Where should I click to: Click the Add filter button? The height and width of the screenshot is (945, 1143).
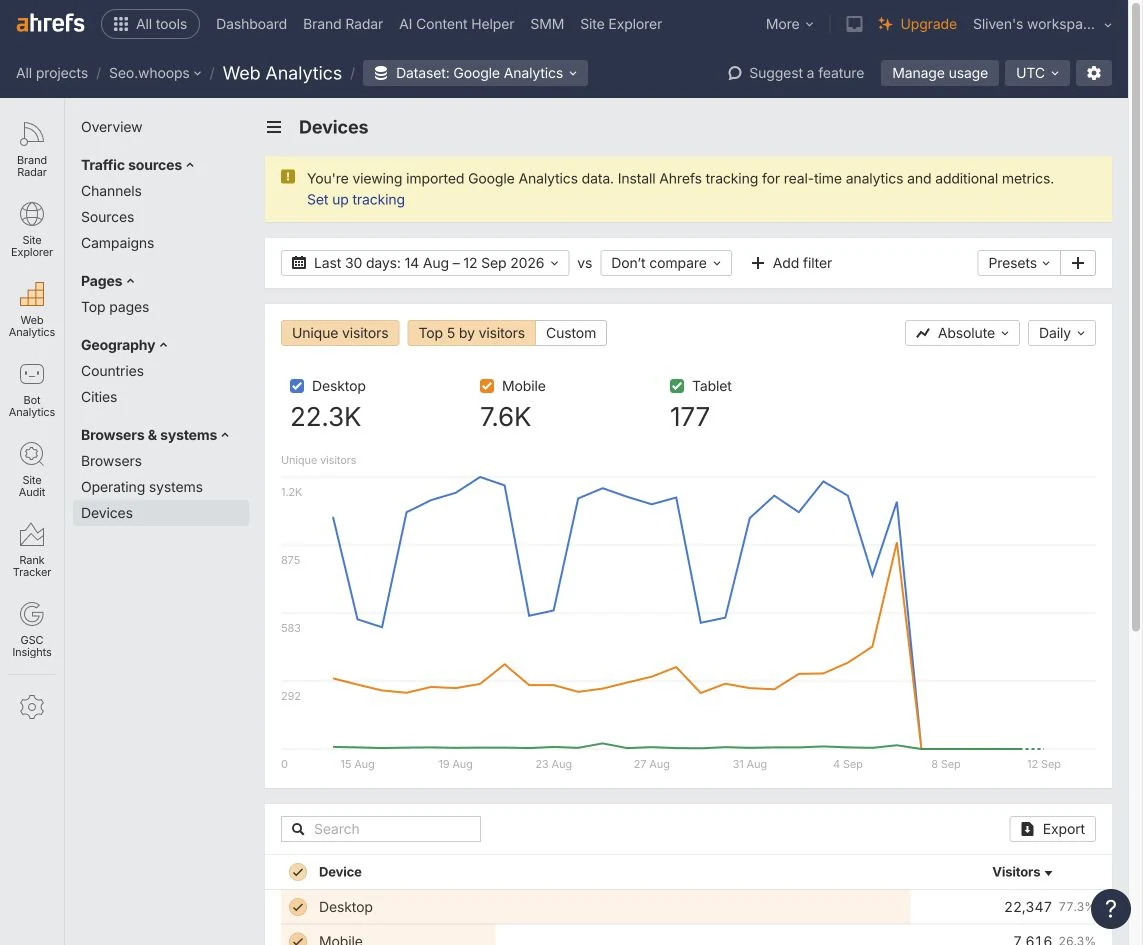tap(792, 263)
